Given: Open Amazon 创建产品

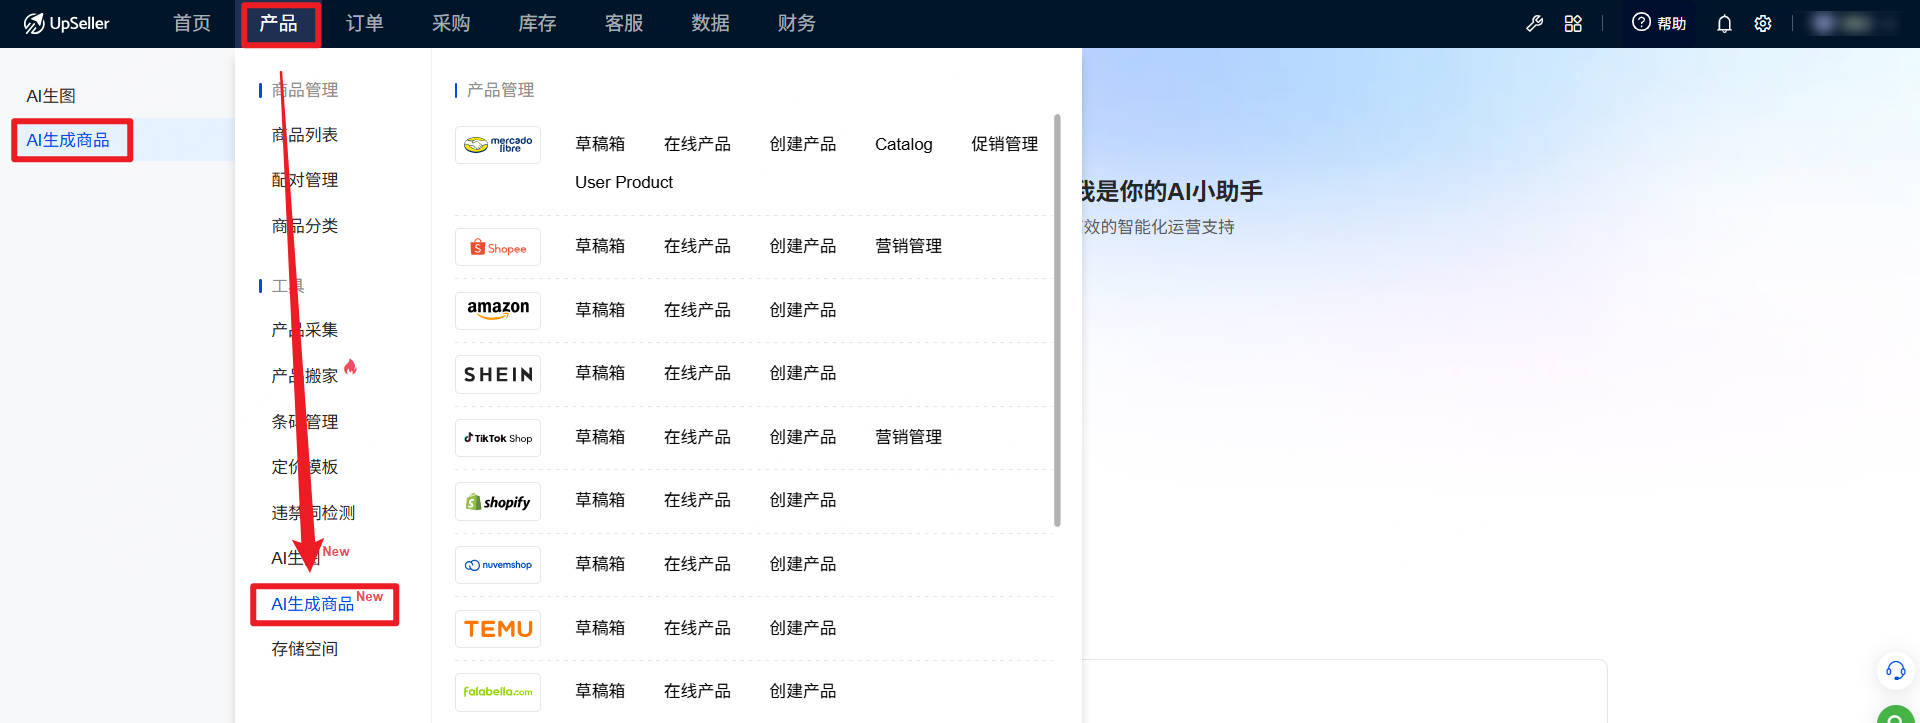Looking at the screenshot, I should (x=803, y=310).
